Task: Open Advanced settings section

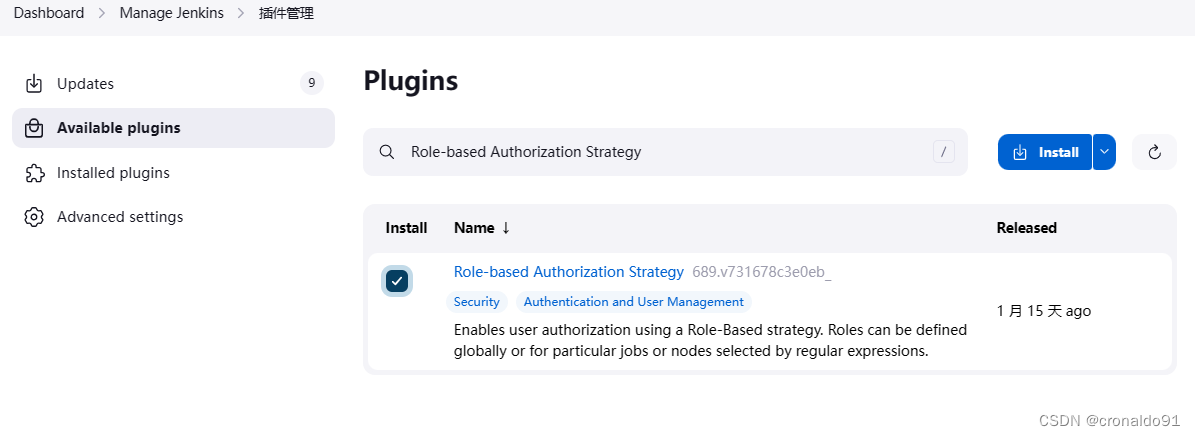Action: pyautogui.click(x=174, y=217)
